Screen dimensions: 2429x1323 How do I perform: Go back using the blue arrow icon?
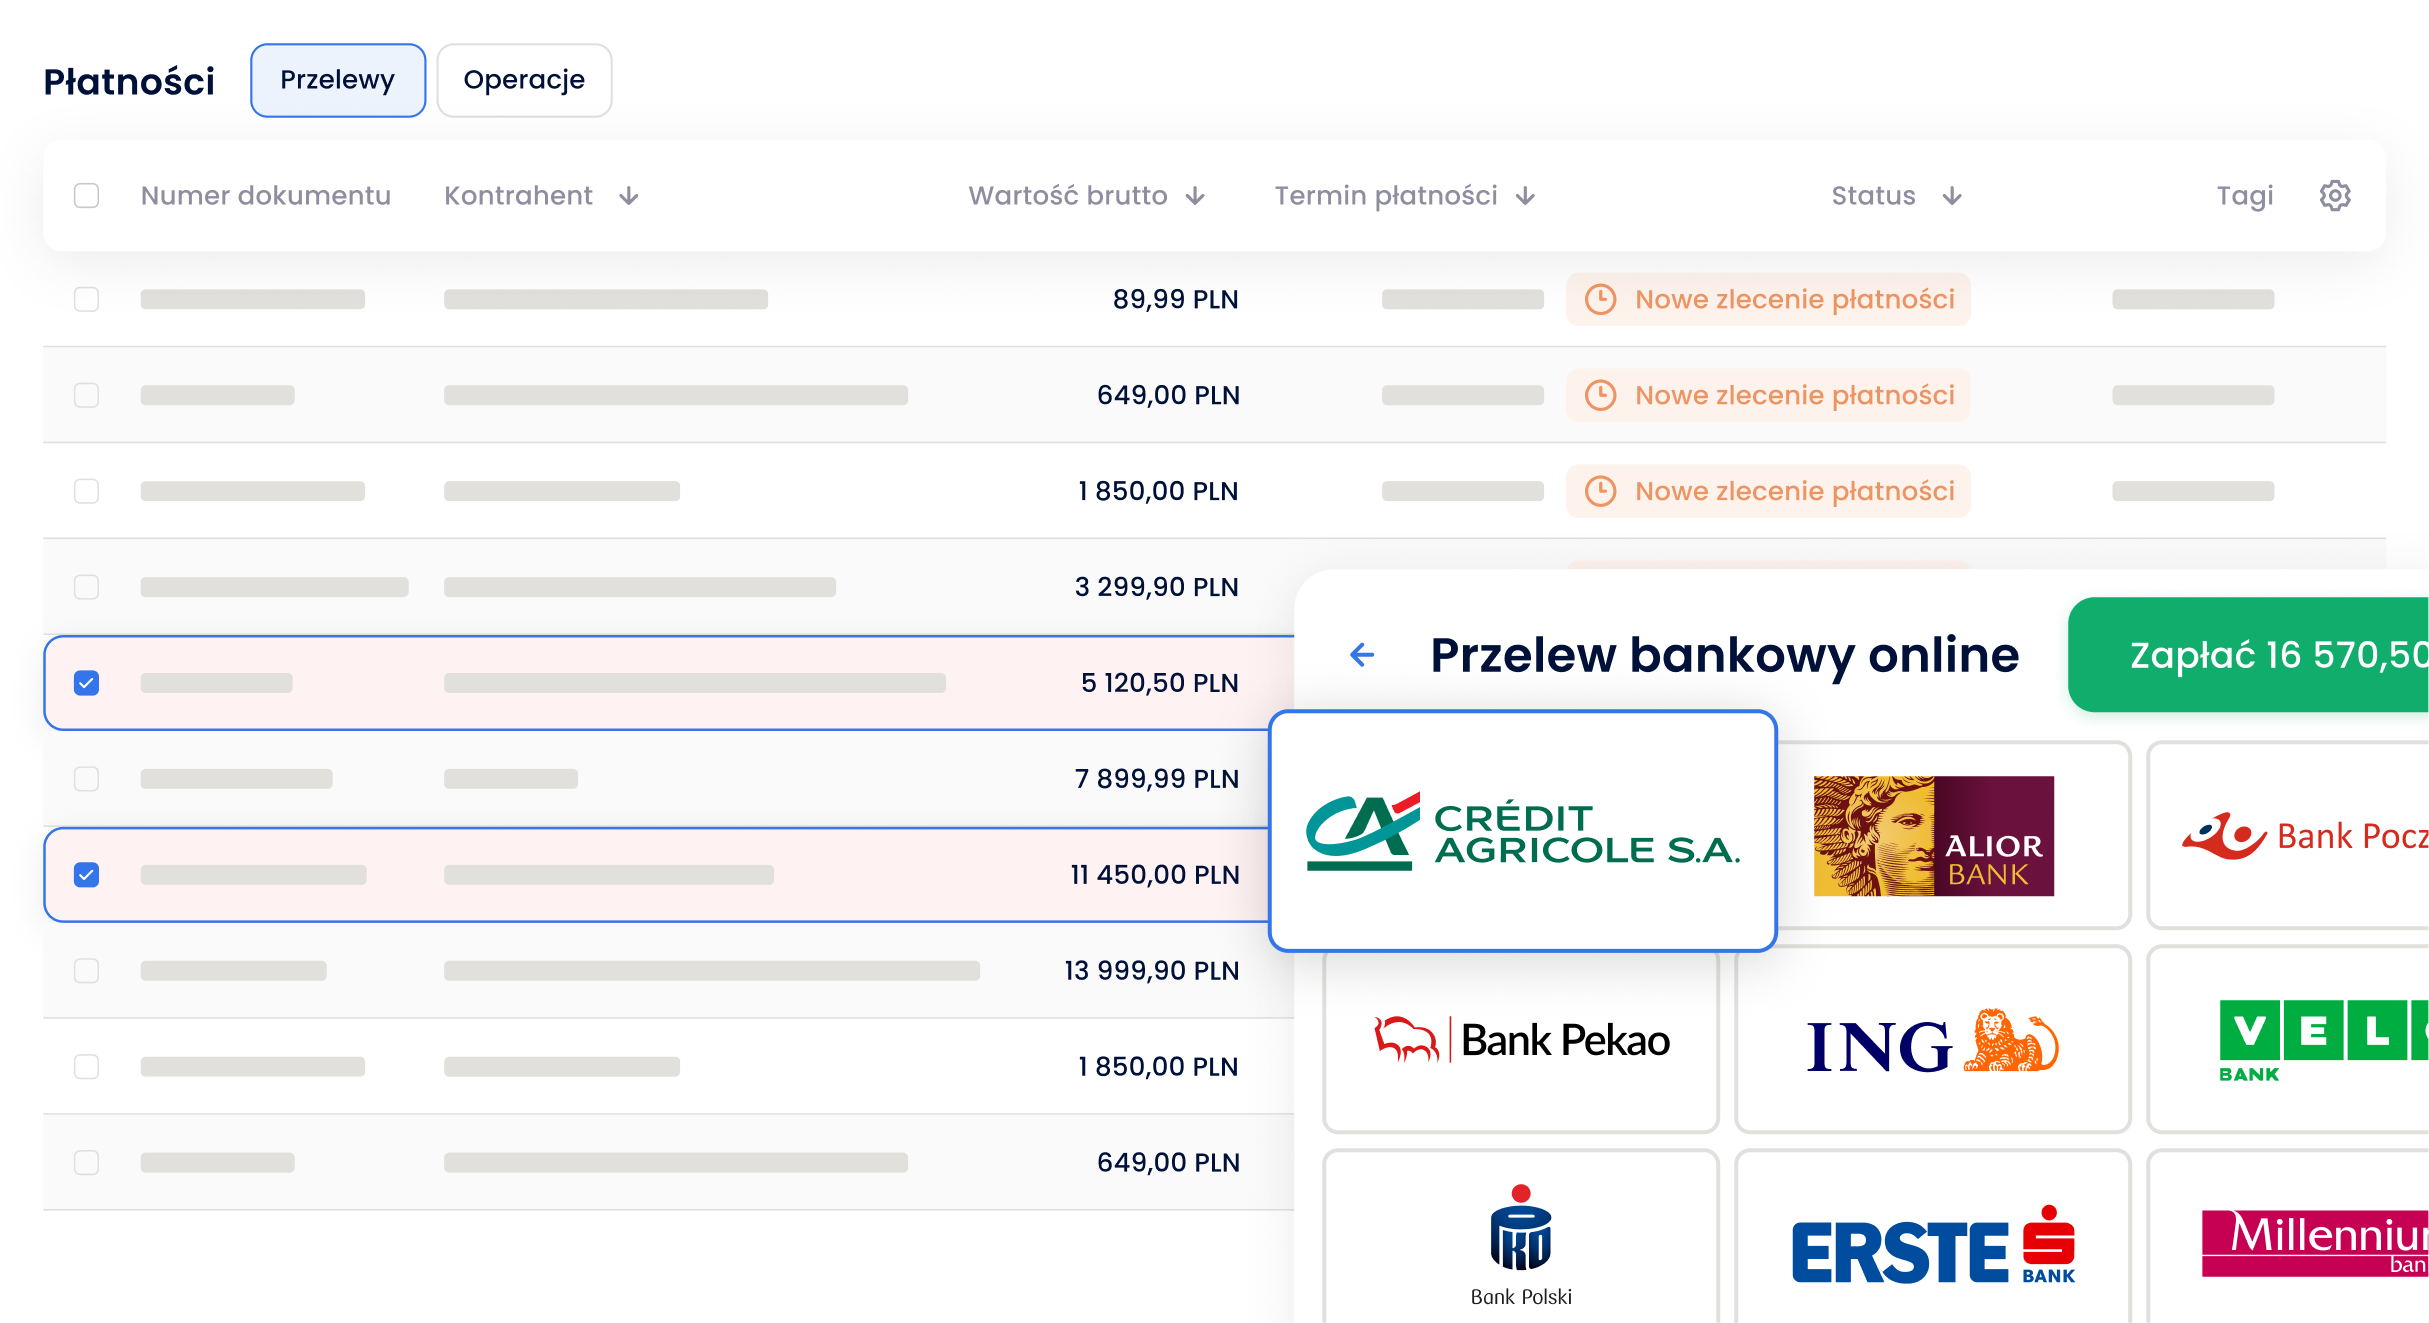coord(1362,655)
